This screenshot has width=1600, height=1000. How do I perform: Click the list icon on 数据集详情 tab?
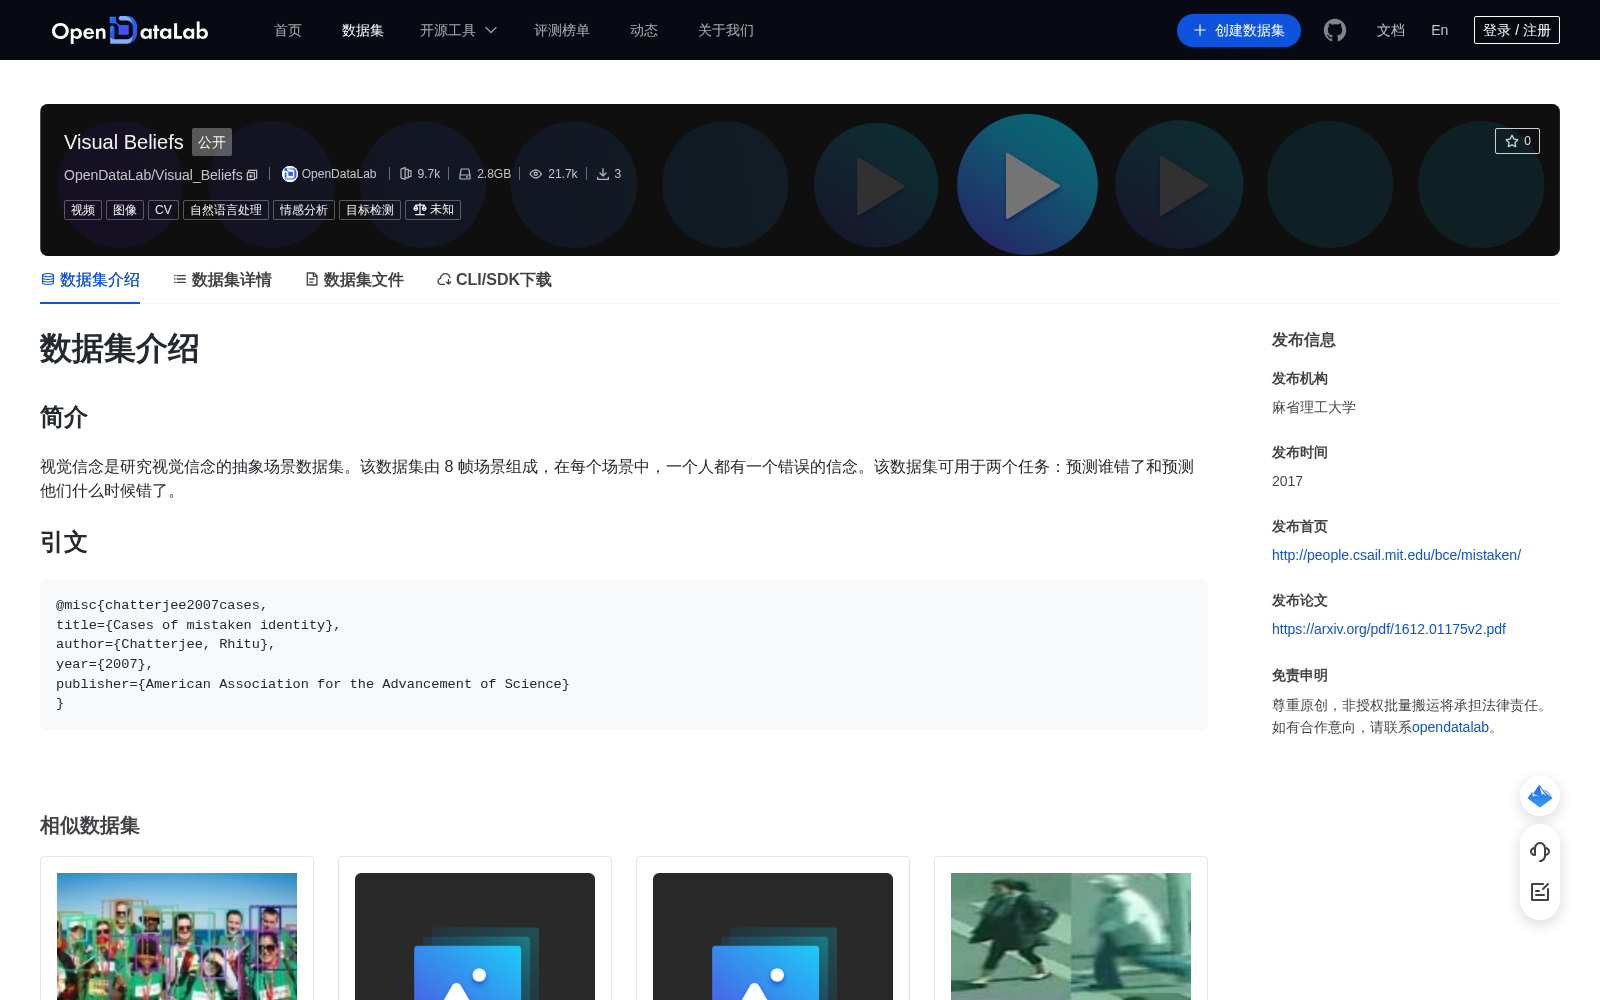(180, 280)
